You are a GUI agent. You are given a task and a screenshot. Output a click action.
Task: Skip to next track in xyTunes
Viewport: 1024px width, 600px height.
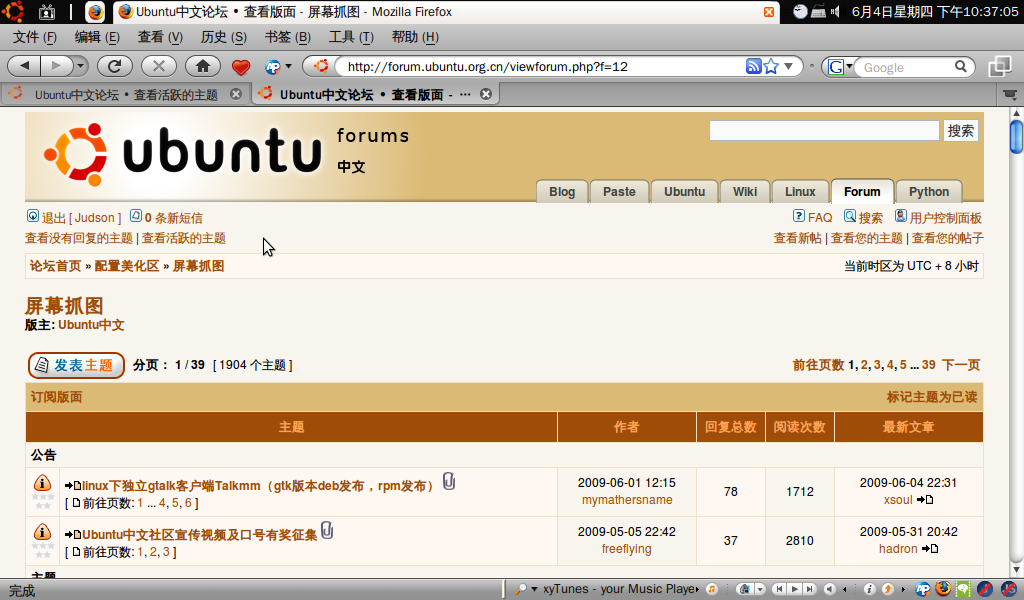point(809,589)
